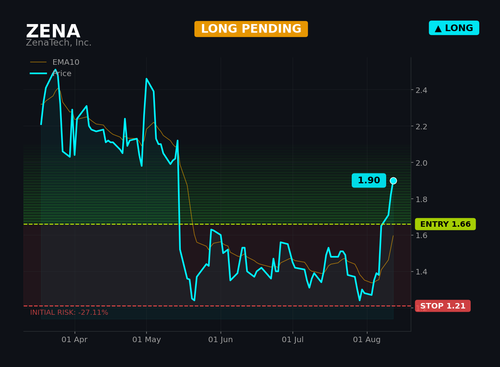Click the 01 Aug axis label

(367, 339)
